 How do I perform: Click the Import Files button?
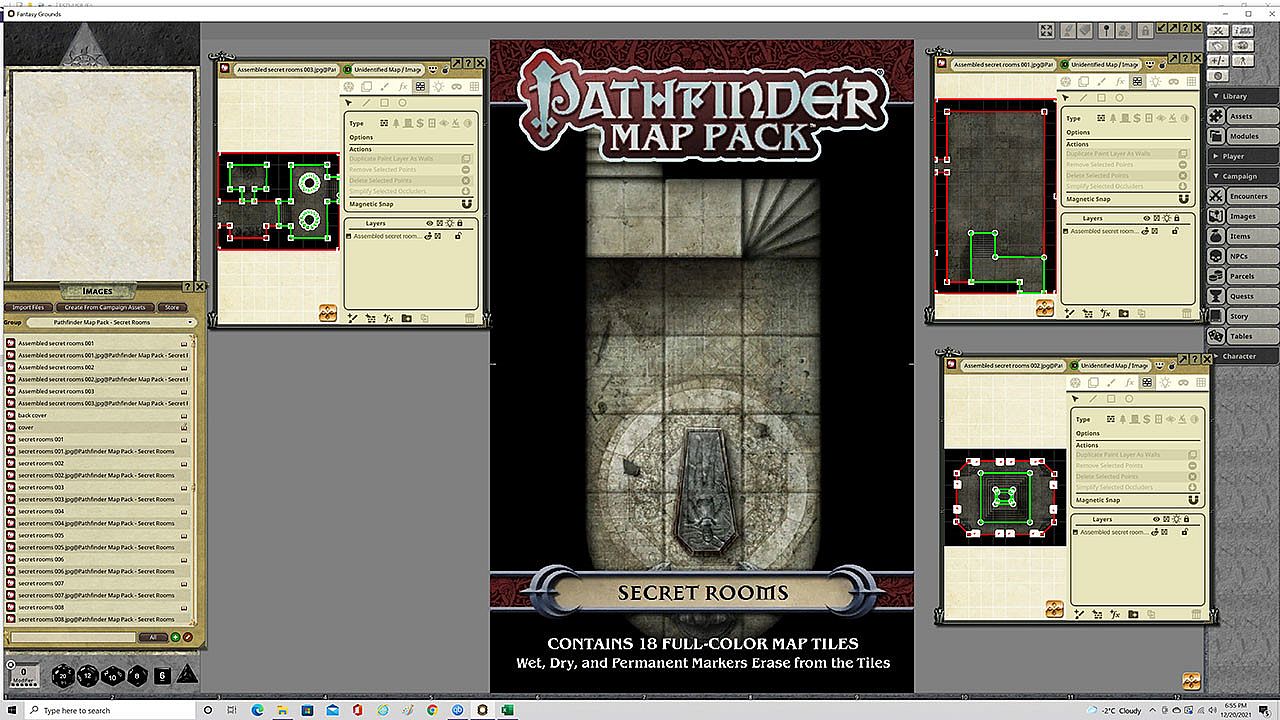[x=28, y=307]
